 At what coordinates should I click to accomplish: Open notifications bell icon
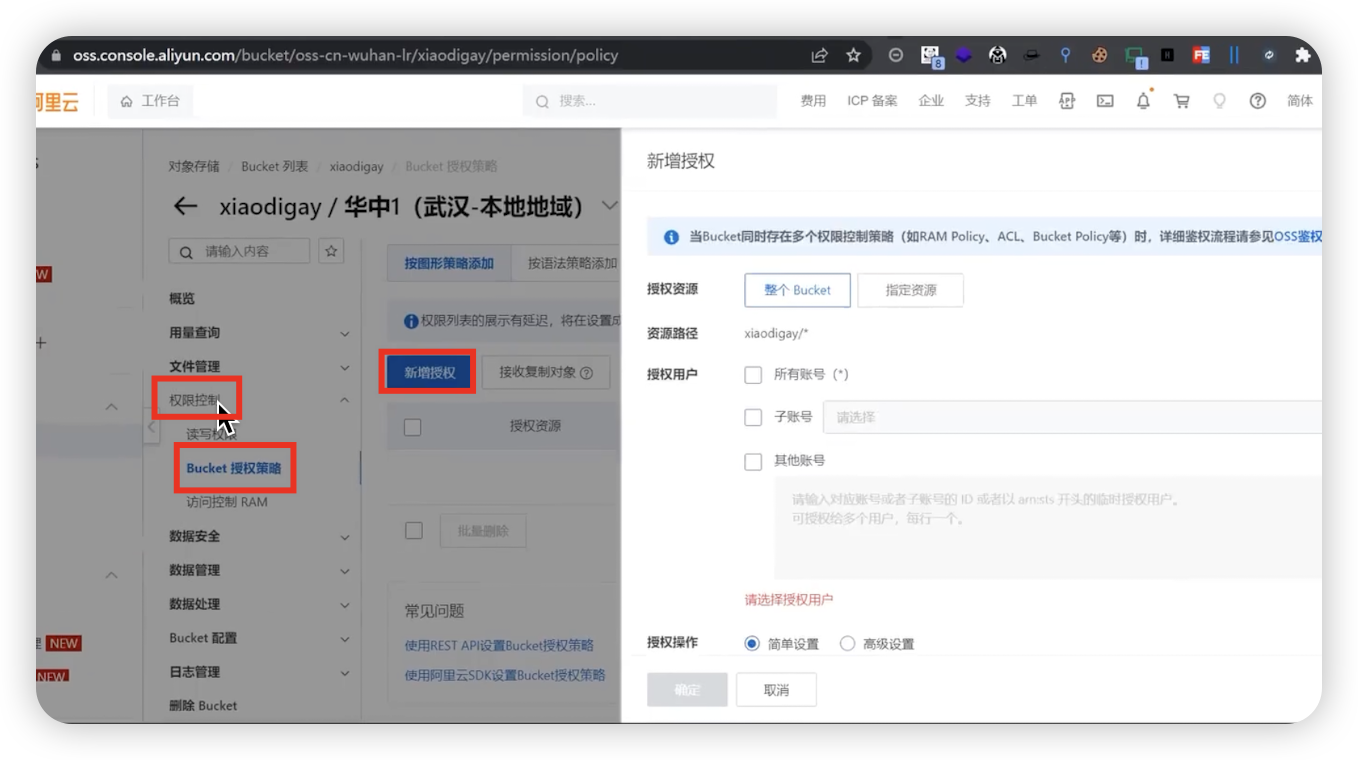tap(1144, 100)
